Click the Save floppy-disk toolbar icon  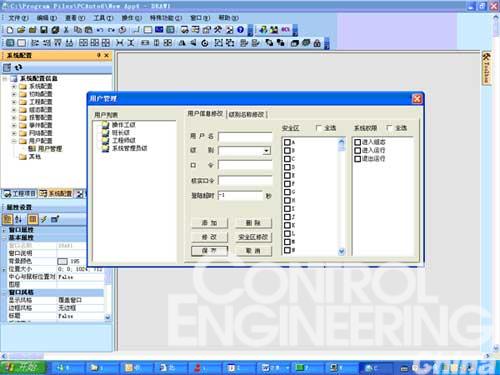[44, 30]
